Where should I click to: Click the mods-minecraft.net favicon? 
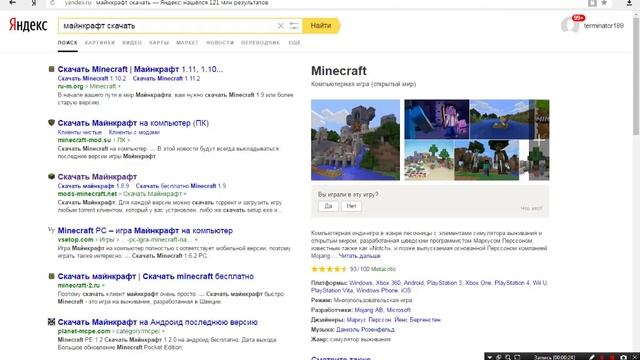tap(51, 176)
